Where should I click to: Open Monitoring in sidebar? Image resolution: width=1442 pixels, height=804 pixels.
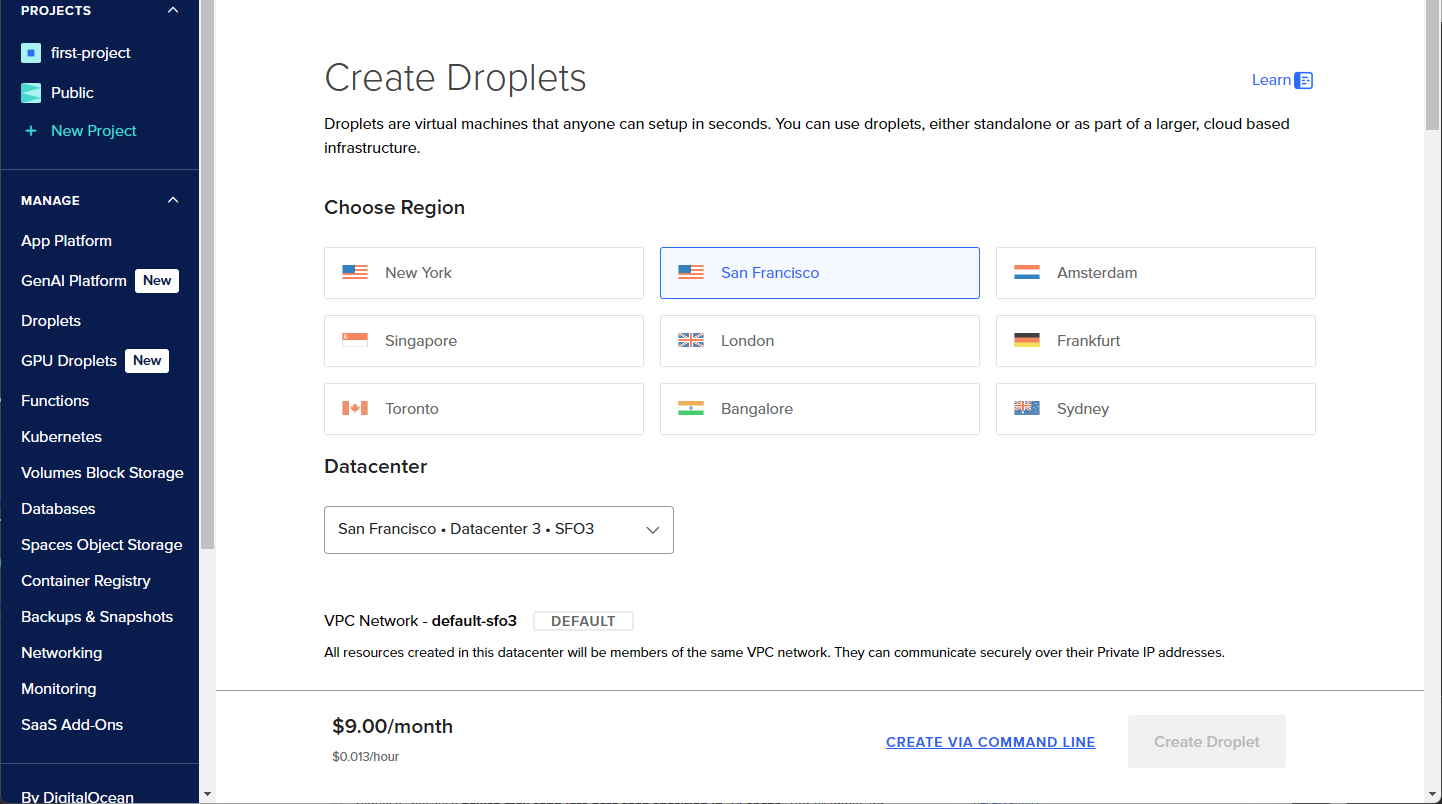[x=58, y=689]
